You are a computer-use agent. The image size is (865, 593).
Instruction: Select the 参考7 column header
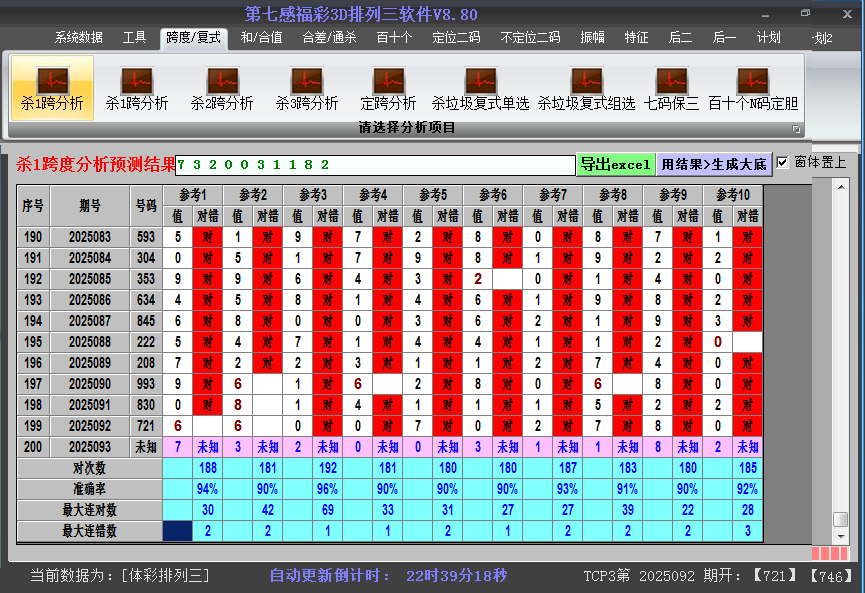(x=553, y=195)
